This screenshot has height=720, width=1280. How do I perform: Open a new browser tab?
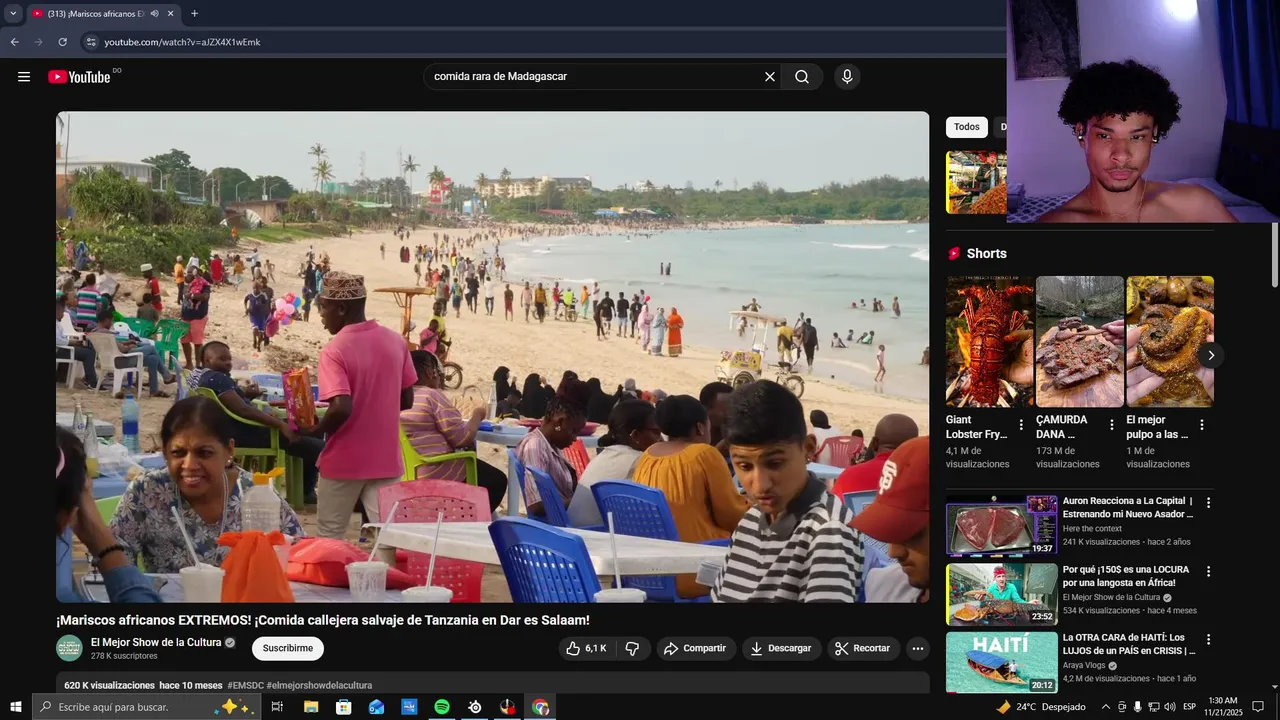(194, 13)
